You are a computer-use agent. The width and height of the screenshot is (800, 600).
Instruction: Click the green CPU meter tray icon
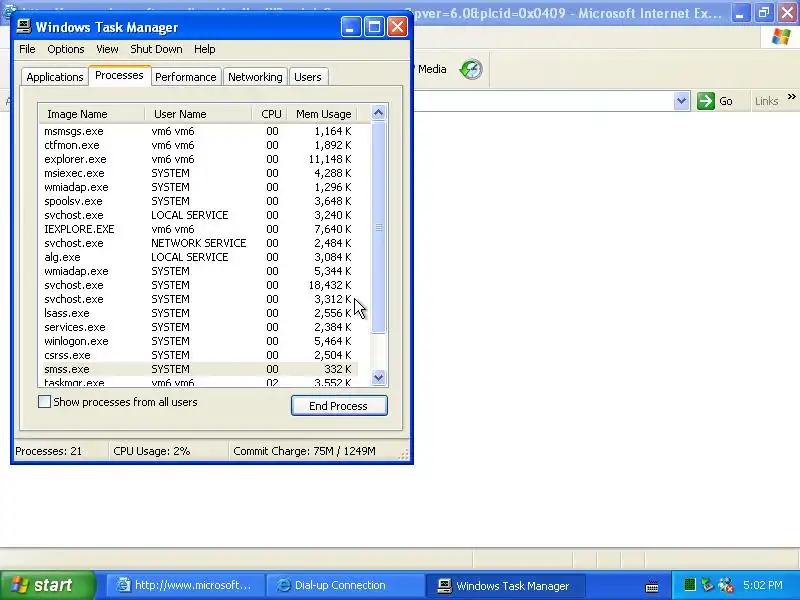pos(689,585)
